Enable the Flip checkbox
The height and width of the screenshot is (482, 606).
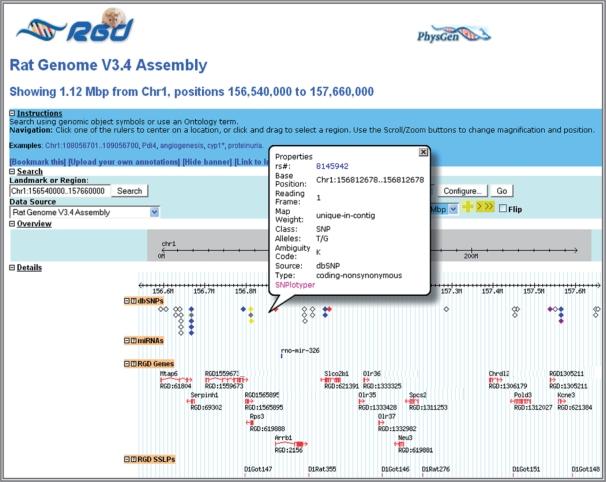coord(504,209)
